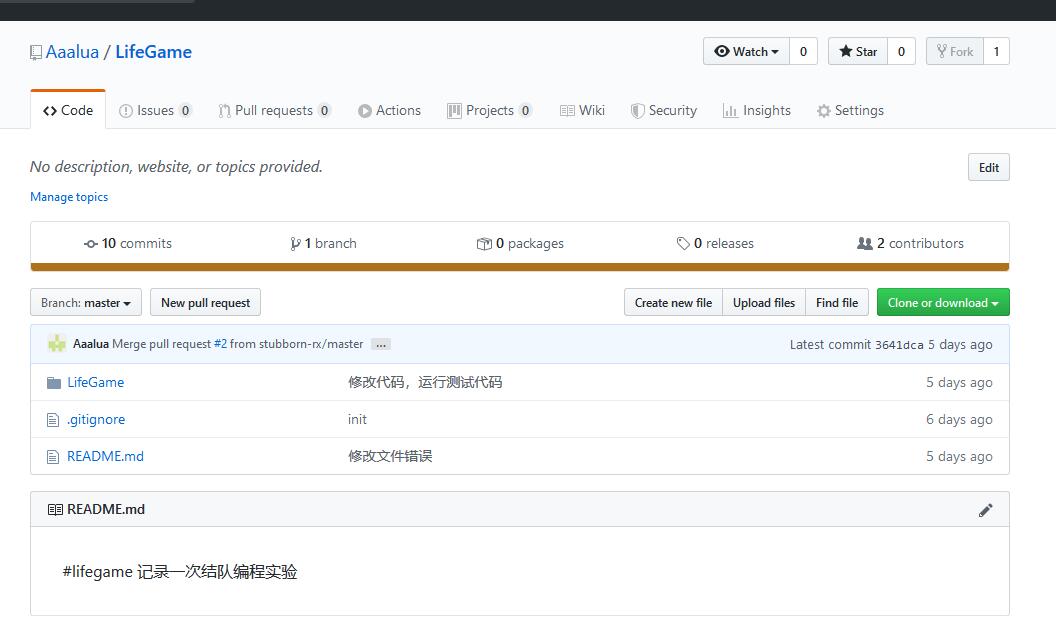Open the repository Settings tab
The width and height of the screenshot is (1056, 638).
(850, 110)
